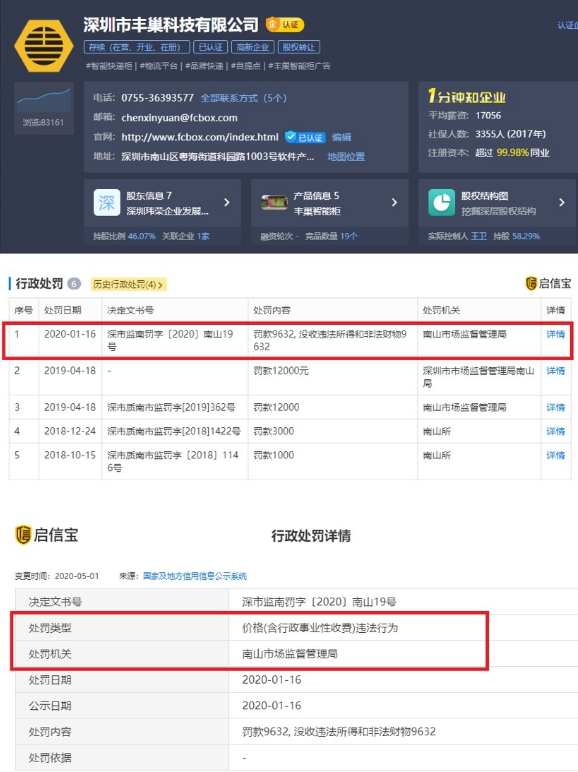Click the 深 shareholder avatar icon
The width and height of the screenshot is (578, 772).
tap(107, 202)
